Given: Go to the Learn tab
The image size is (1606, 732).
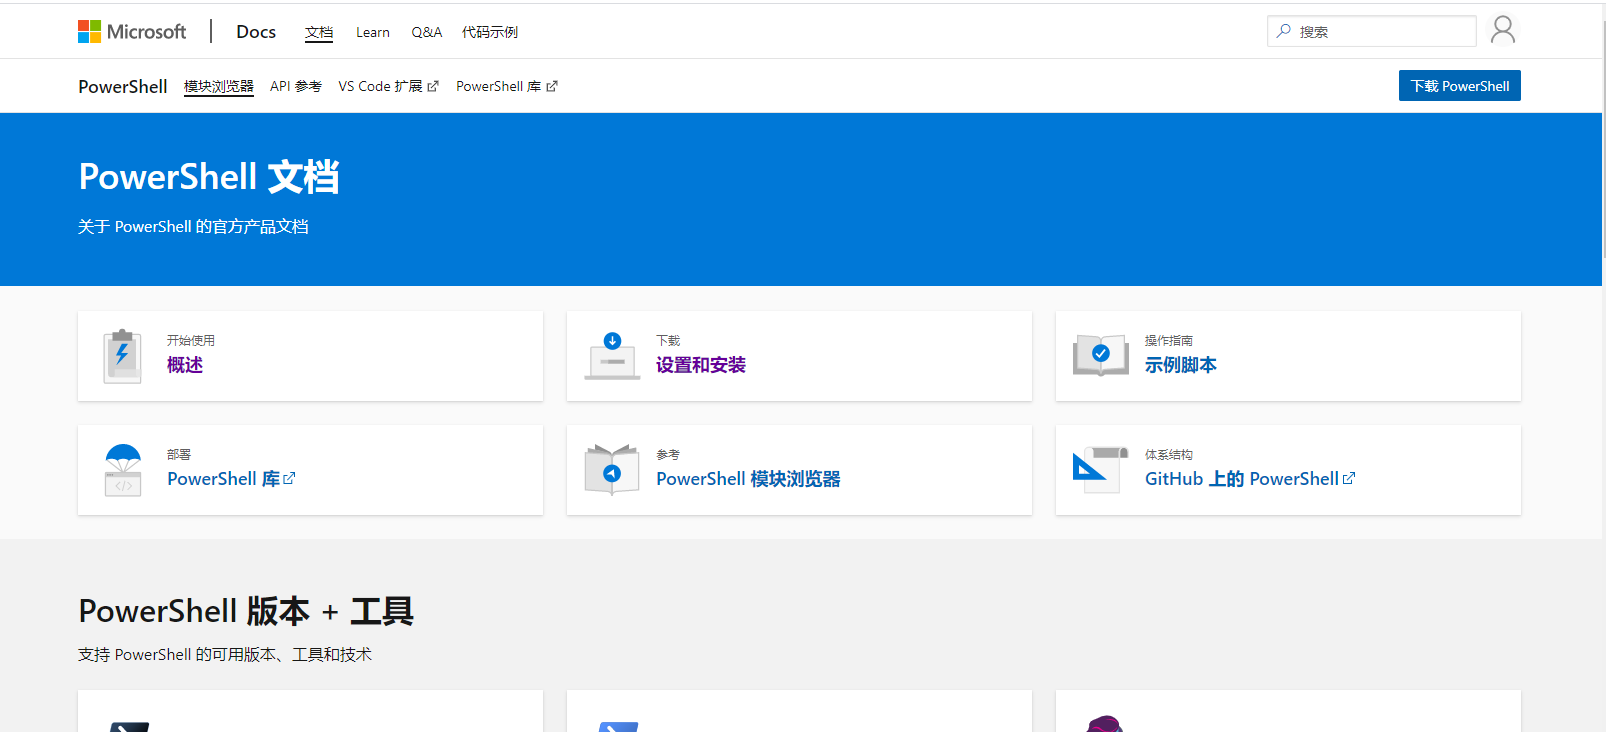Looking at the screenshot, I should (373, 32).
